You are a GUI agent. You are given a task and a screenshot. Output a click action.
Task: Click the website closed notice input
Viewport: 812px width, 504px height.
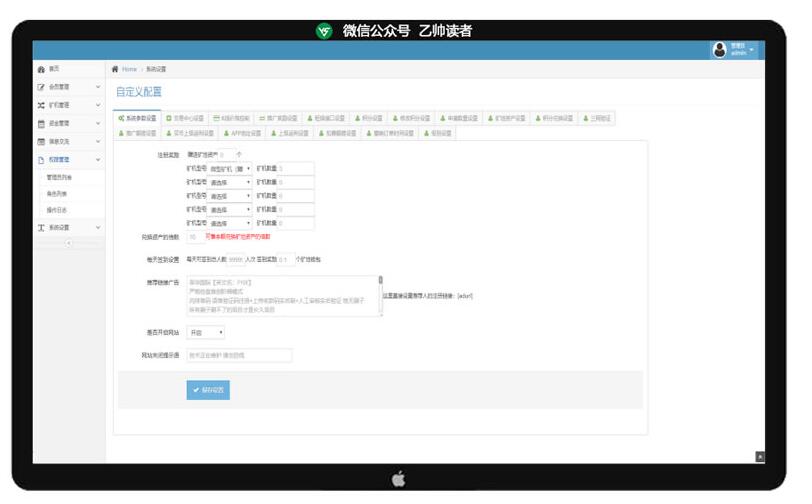tap(239, 355)
